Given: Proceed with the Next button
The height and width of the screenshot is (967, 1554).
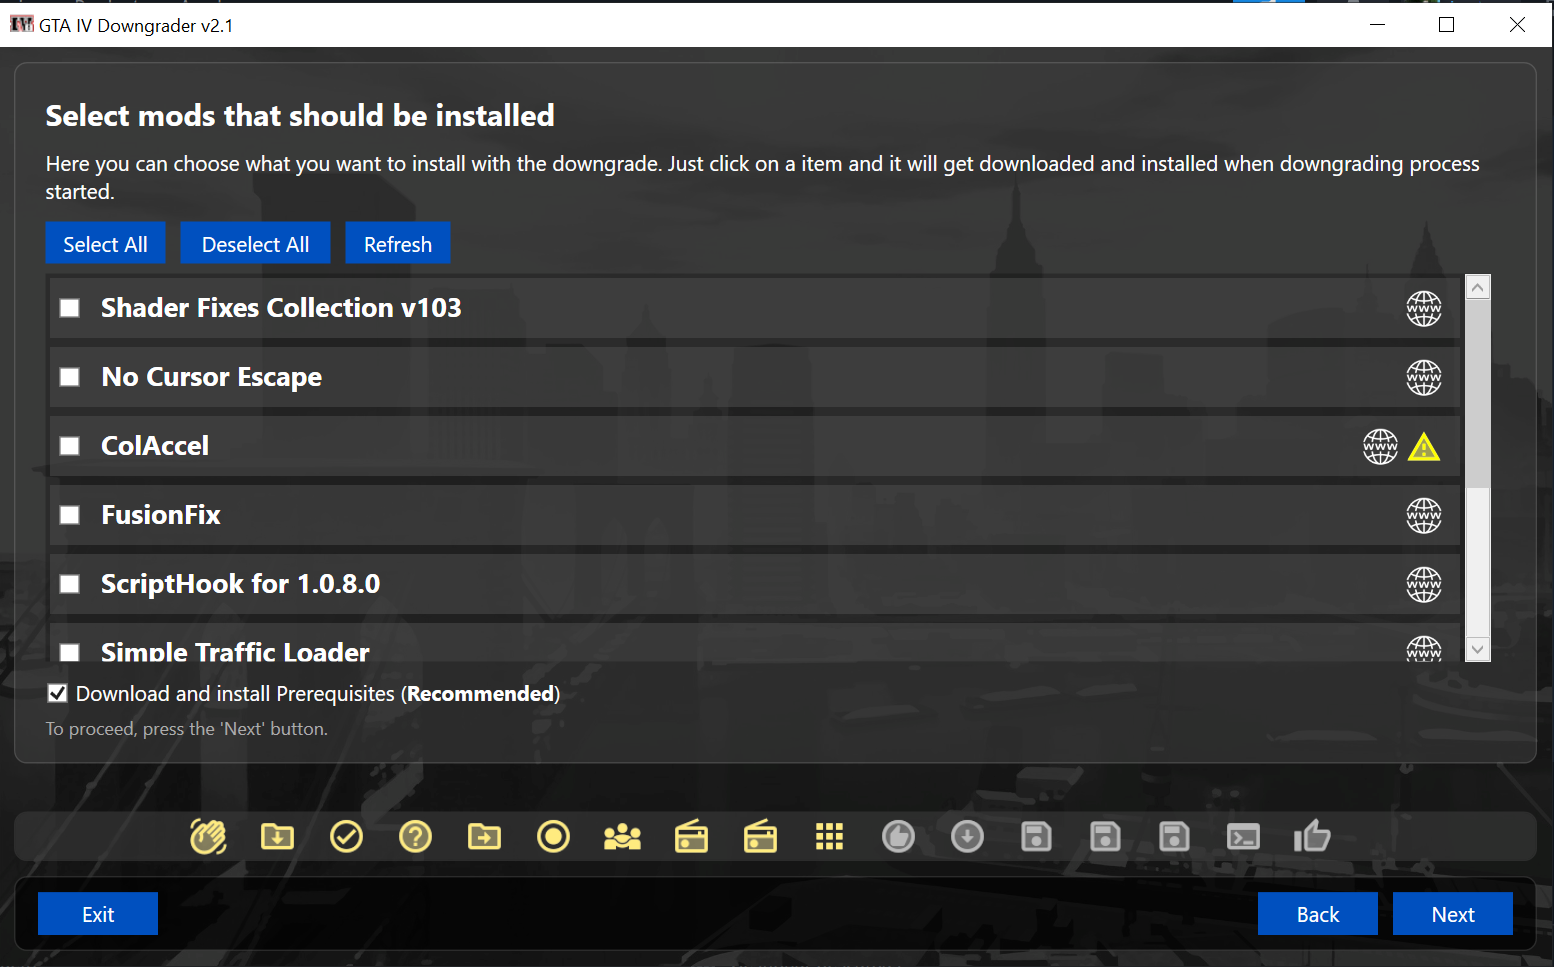Looking at the screenshot, I should pyautogui.click(x=1453, y=914).
